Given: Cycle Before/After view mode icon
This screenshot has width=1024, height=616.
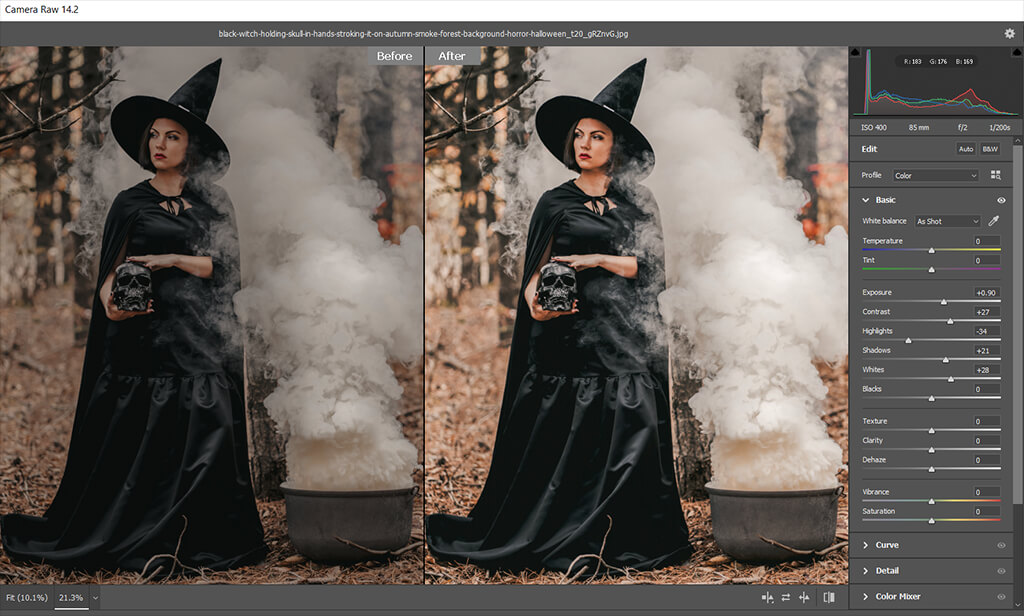Looking at the screenshot, I should [x=829, y=597].
